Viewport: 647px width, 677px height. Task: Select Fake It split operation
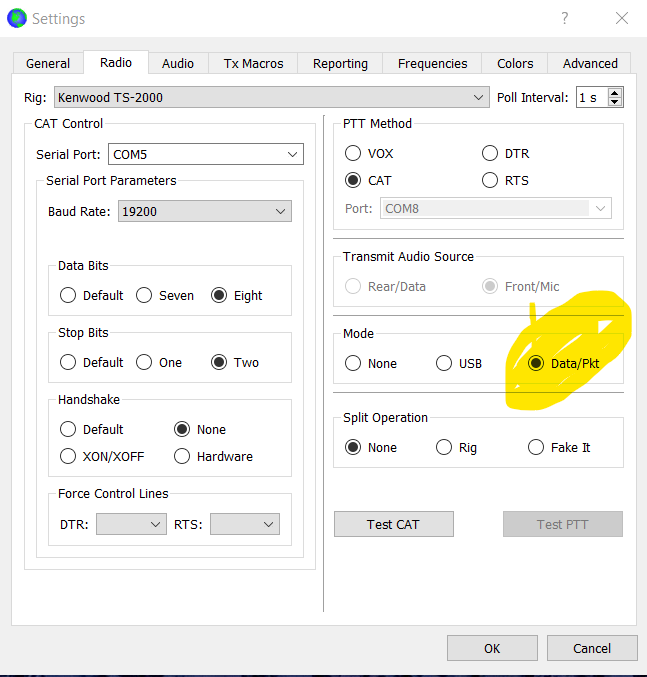point(536,448)
